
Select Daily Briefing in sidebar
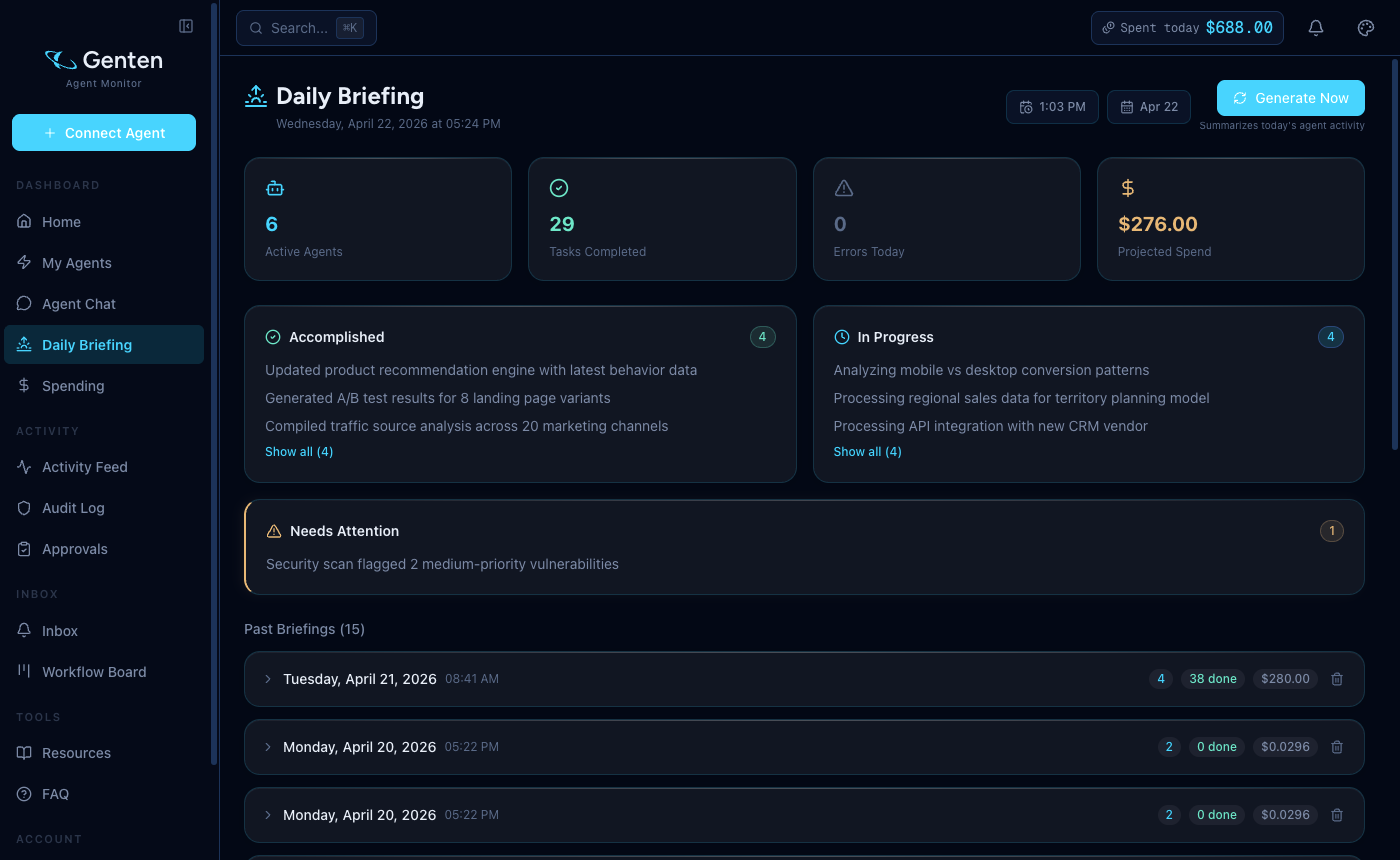pyautogui.click(x=104, y=344)
